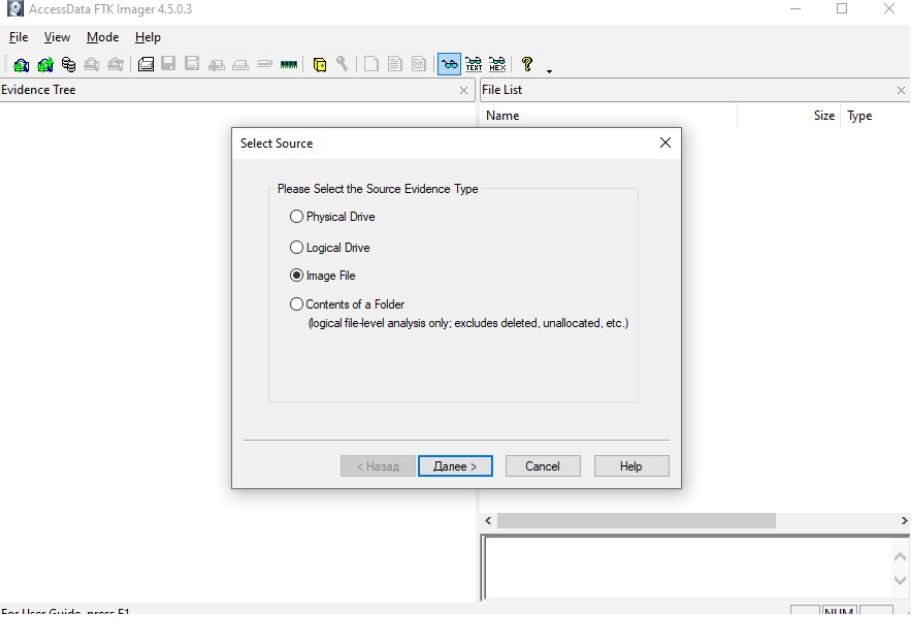The image size is (912, 621).
Task: Select the Physical Drive radio button
Action: (x=296, y=216)
